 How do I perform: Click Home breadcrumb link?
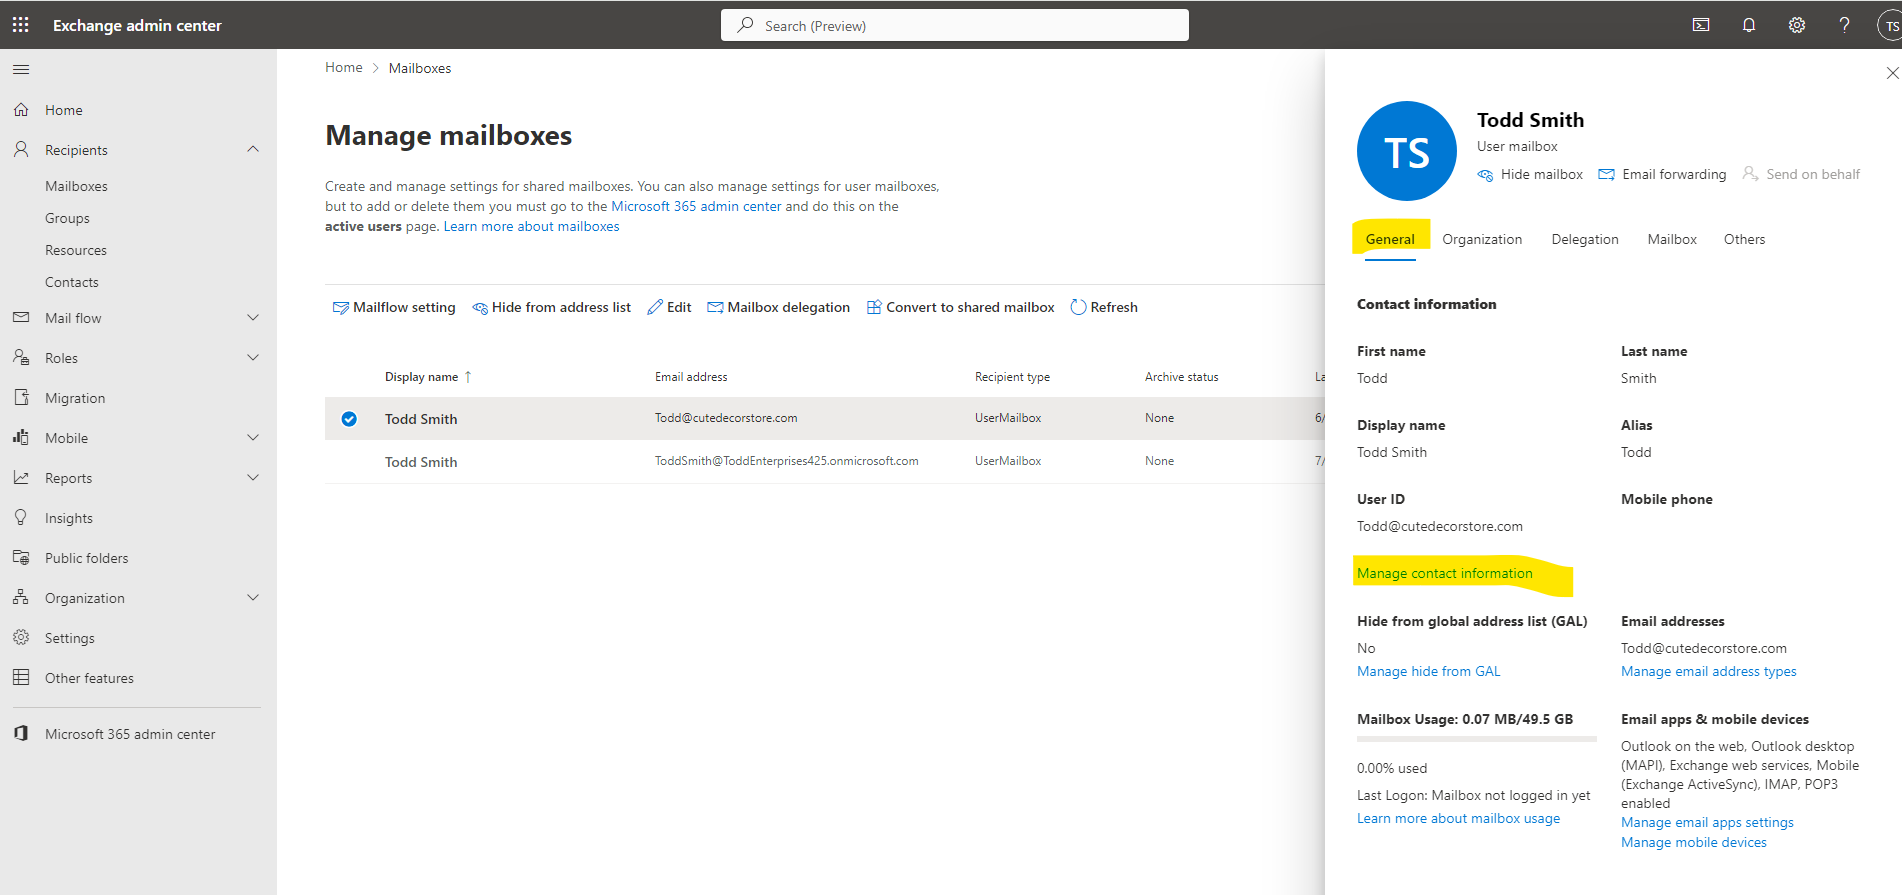pyautogui.click(x=343, y=67)
